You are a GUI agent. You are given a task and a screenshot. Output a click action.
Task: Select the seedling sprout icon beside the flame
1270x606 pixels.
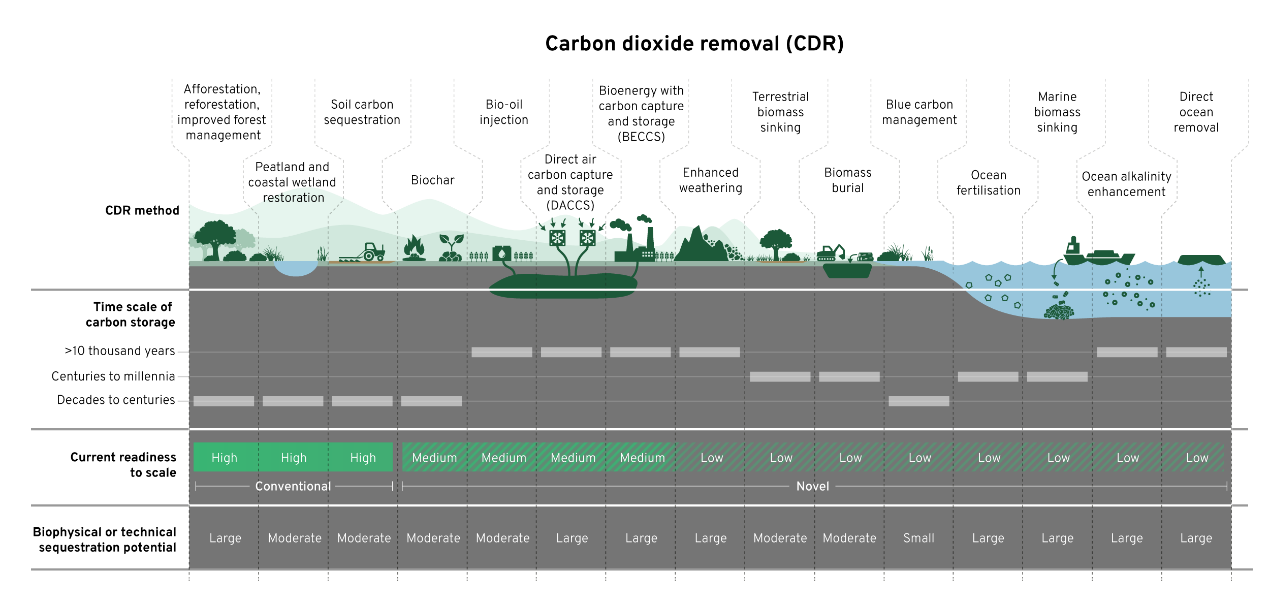(x=450, y=245)
